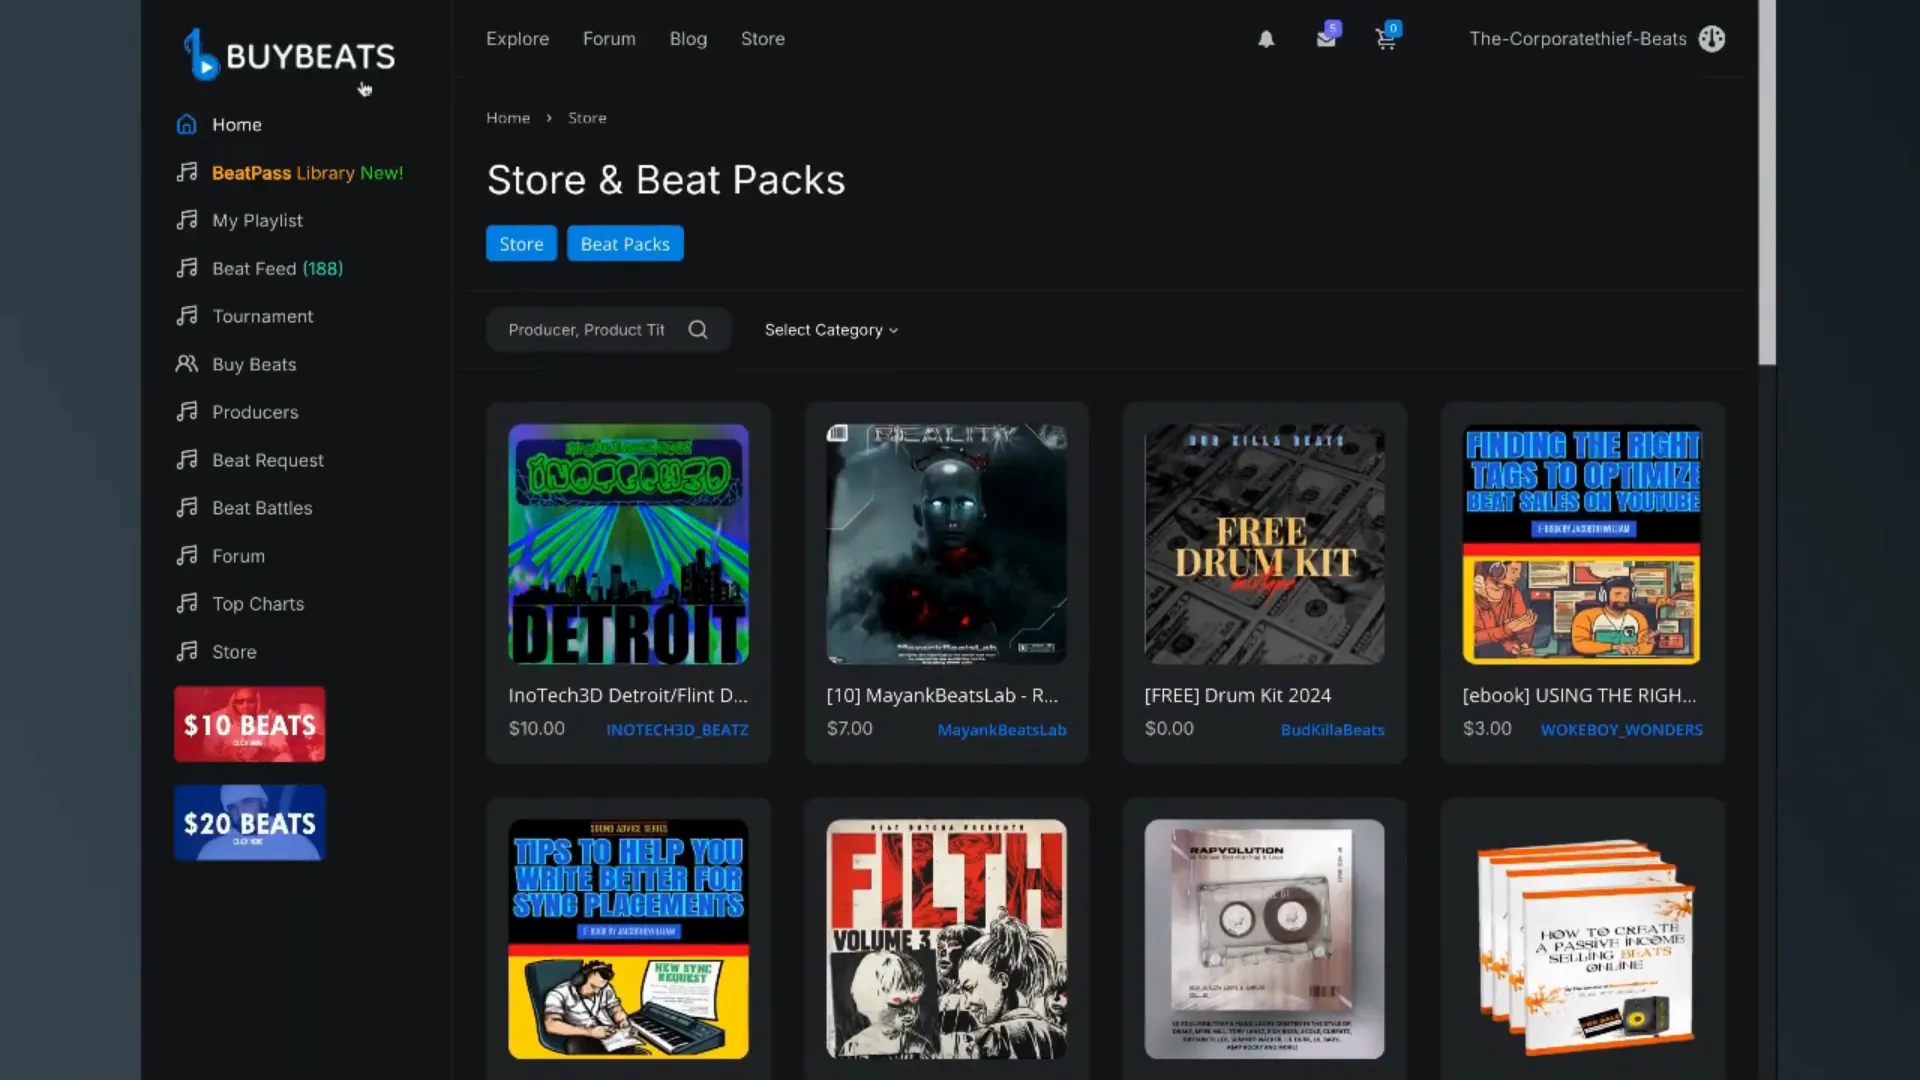Visit BudKillaBeats producer link
The width and height of the screenshot is (1920, 1080).
tap(1333, 730)
